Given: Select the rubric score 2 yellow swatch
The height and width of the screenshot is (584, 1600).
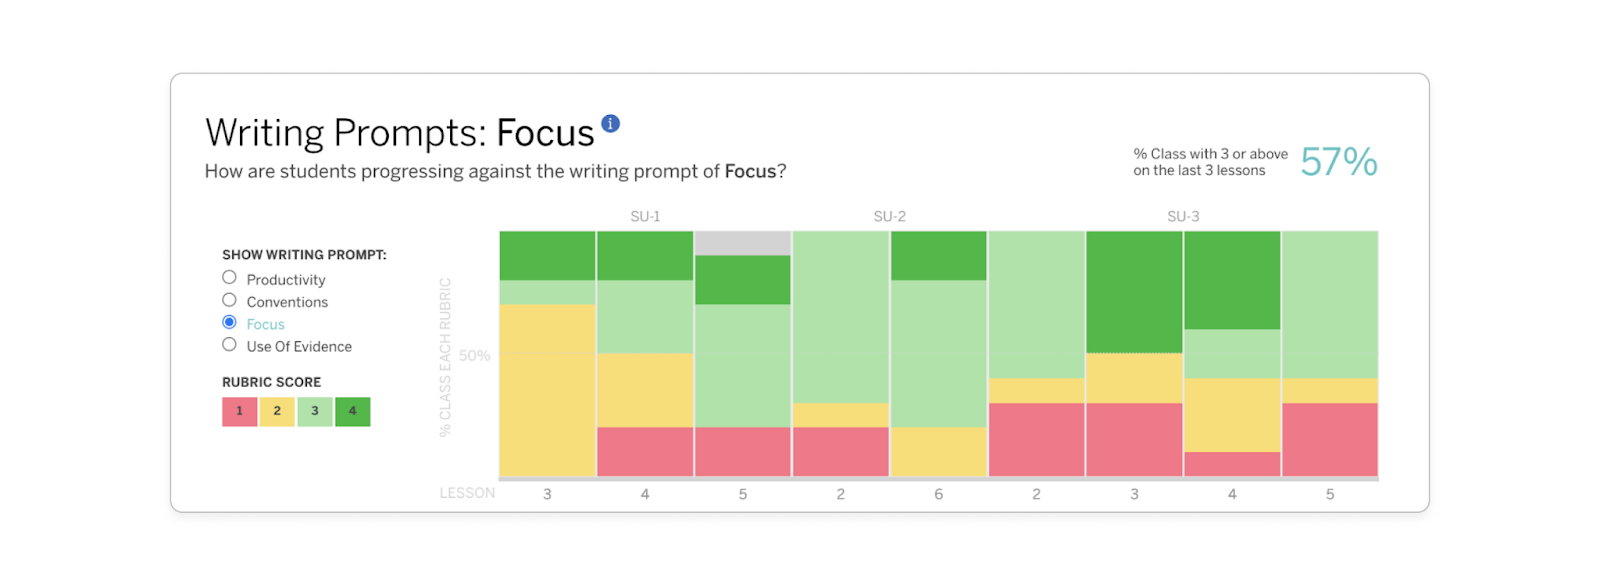Looking at the screenshot, I should pyautogui.click(x=276, y=411).
